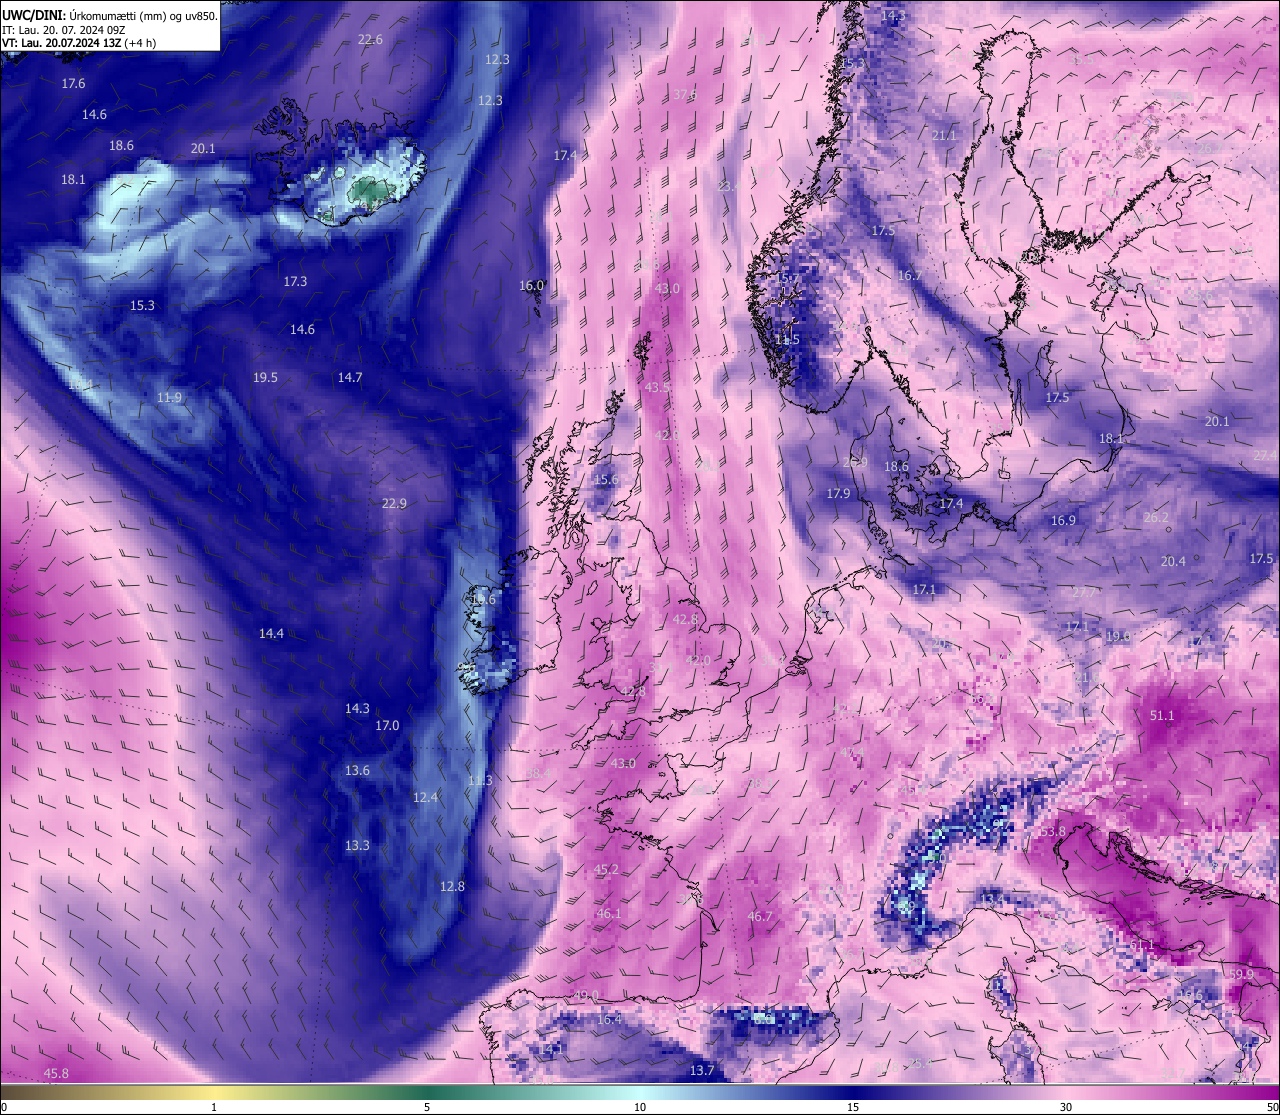Click the 11.5 value over southern Norway

coord(788,340)
